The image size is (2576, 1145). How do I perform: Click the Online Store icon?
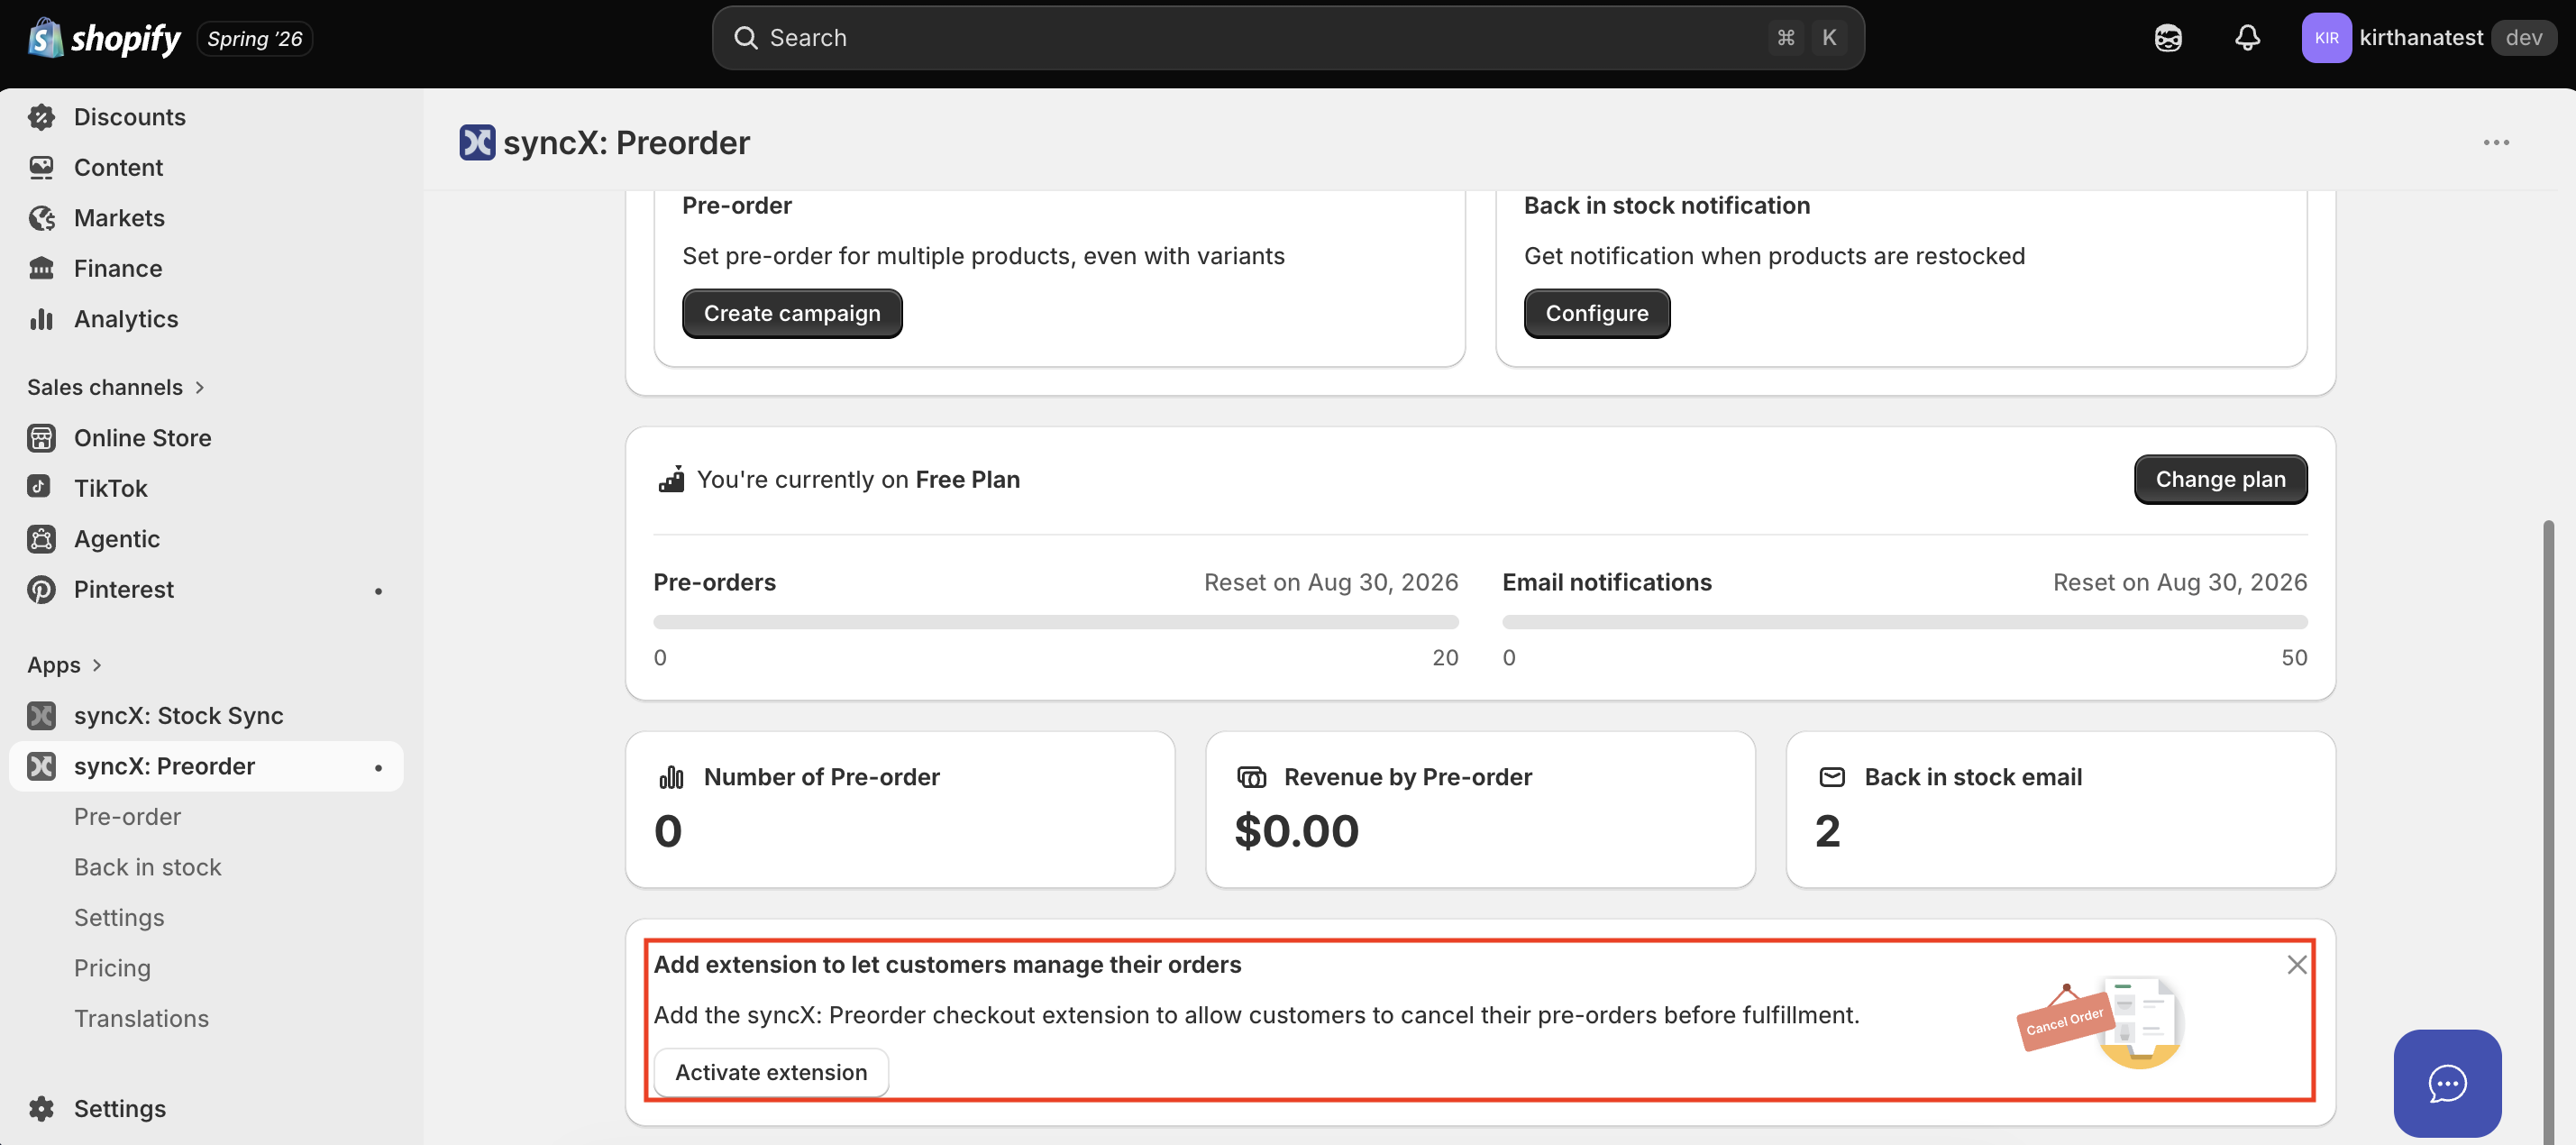click(41, 438)
